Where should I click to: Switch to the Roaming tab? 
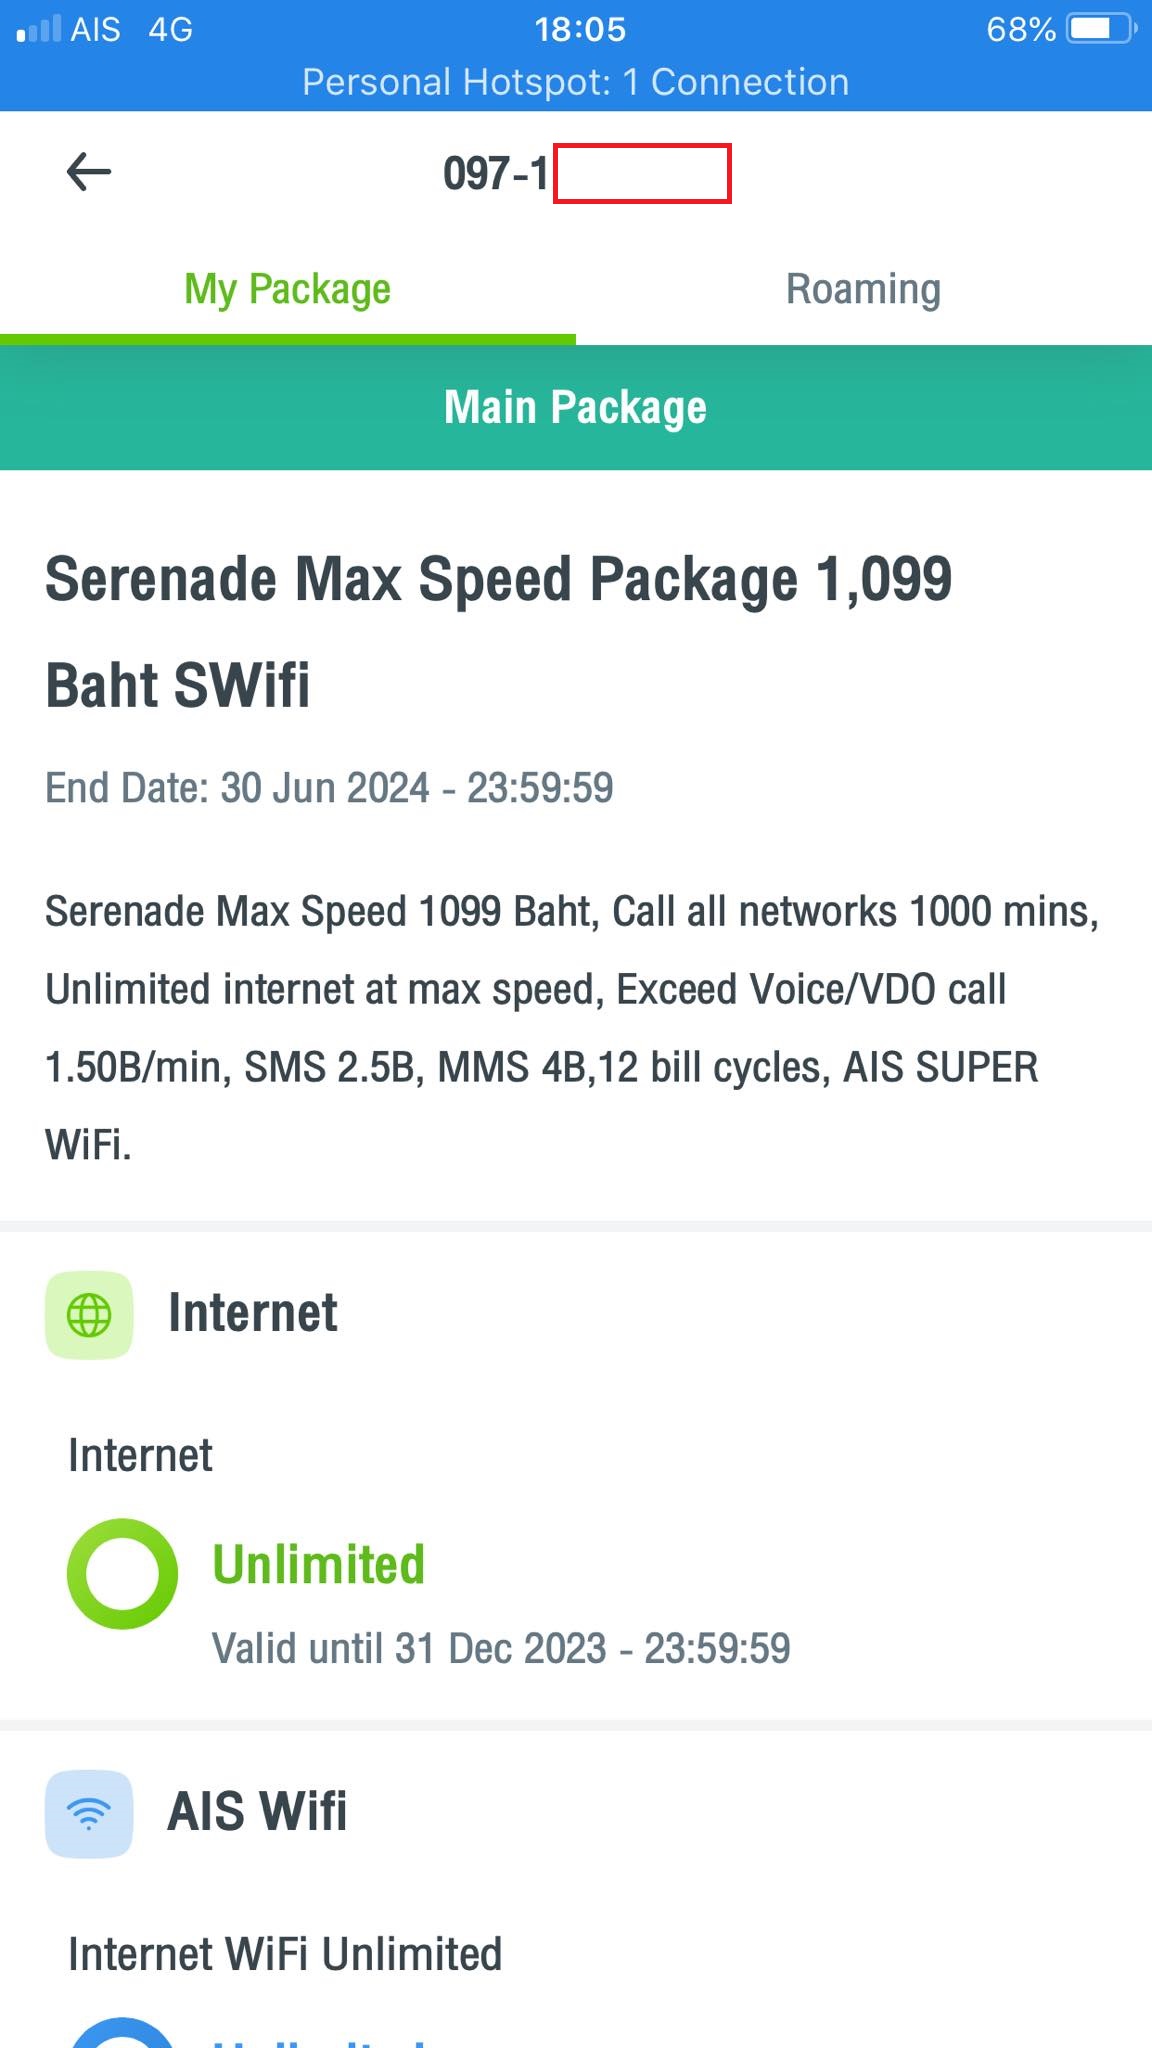point(863,289)
